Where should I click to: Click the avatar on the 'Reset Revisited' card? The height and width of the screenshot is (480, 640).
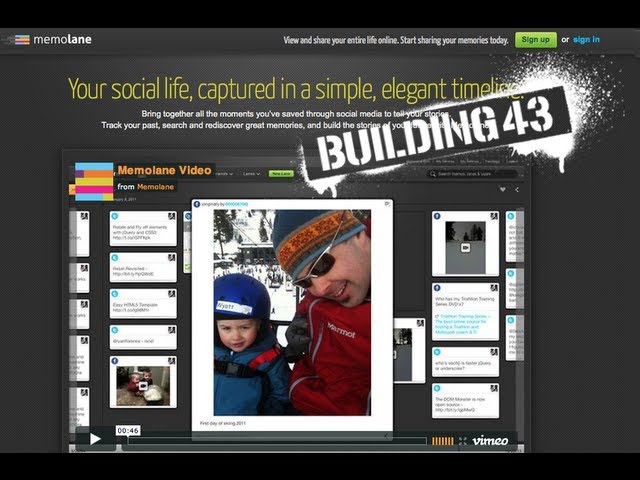(172, 258)
